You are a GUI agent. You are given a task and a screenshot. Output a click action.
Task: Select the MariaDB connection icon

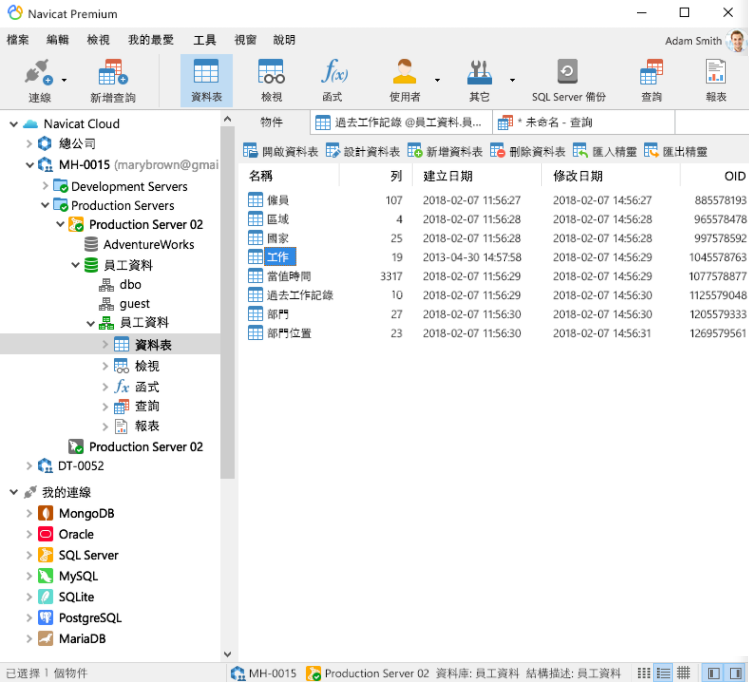(45, 639)
